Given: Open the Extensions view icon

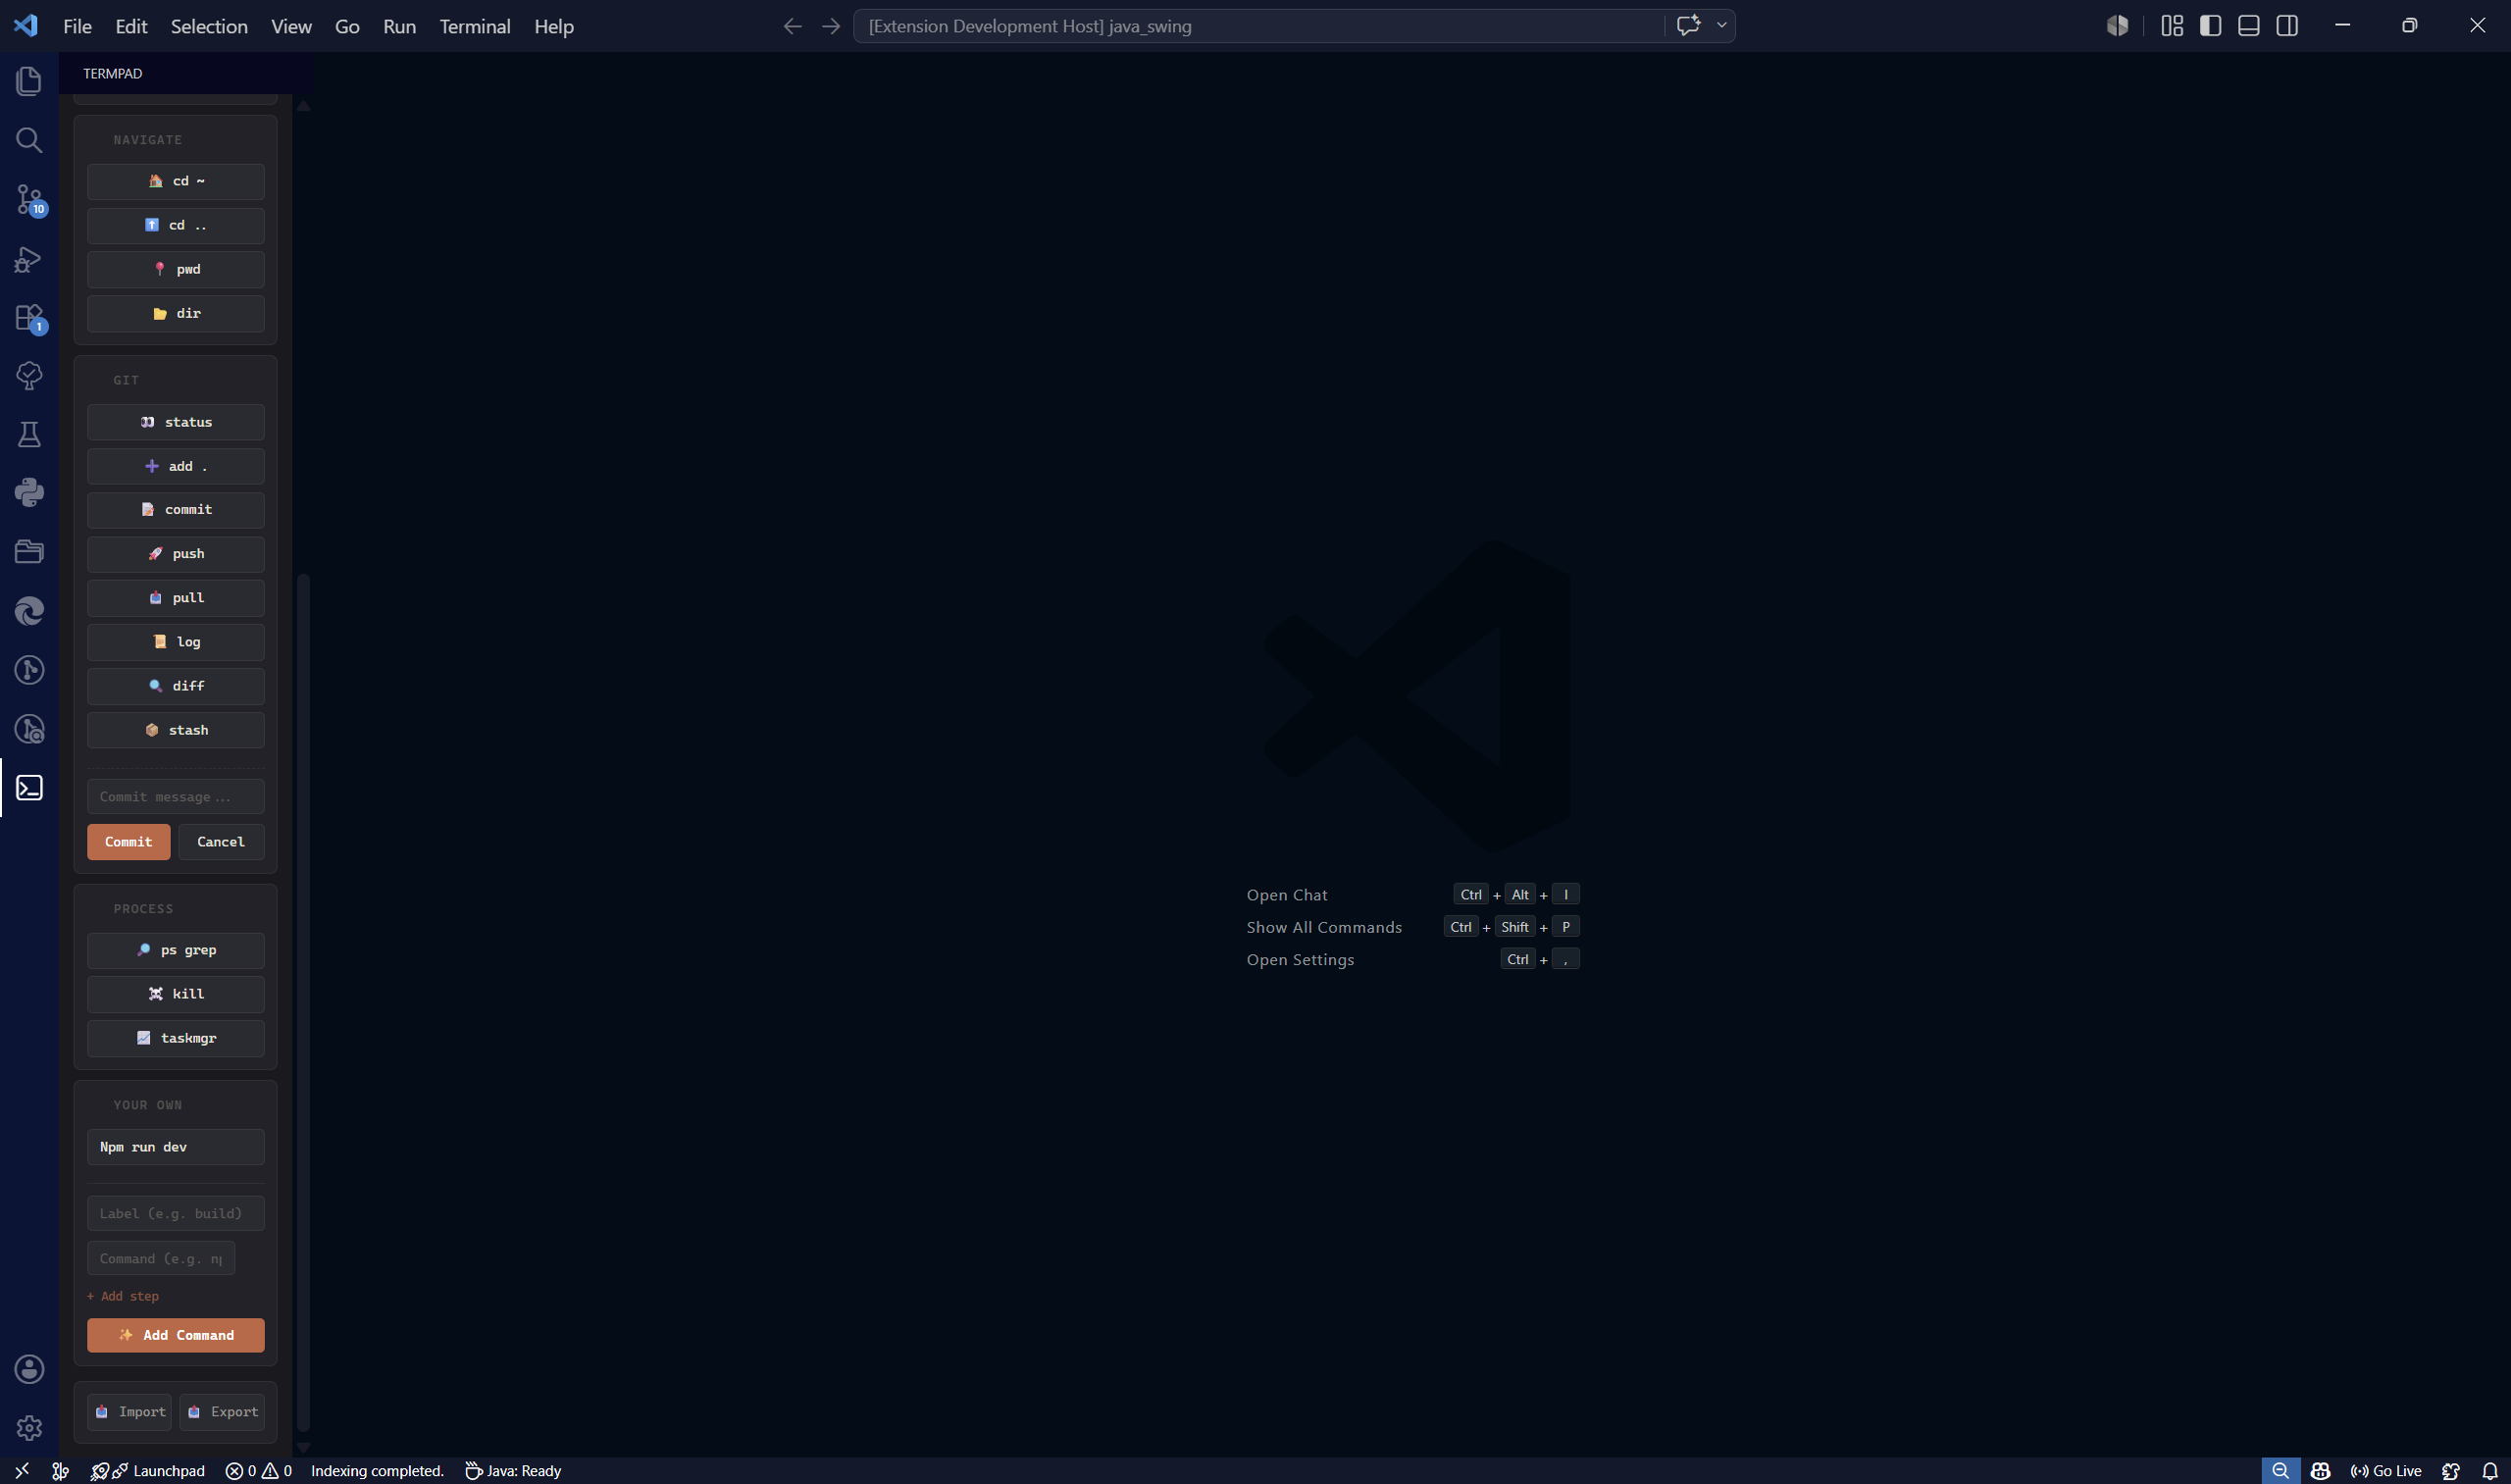Looking at the screenshot, I should tap(29, 318).
